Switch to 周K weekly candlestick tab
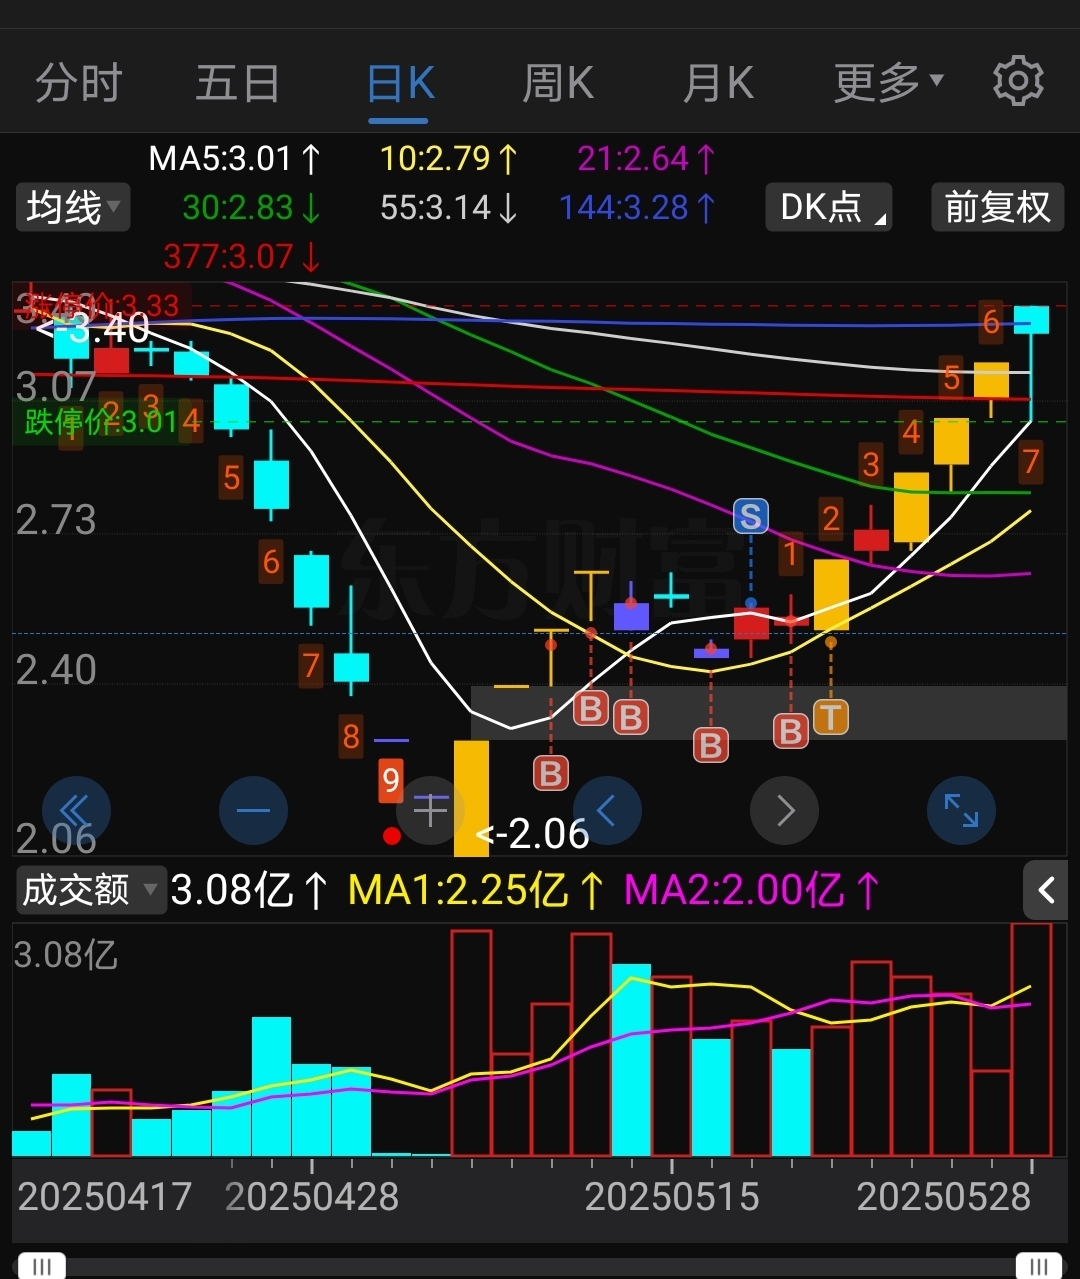The image size is (1080, 1279). 558,83
